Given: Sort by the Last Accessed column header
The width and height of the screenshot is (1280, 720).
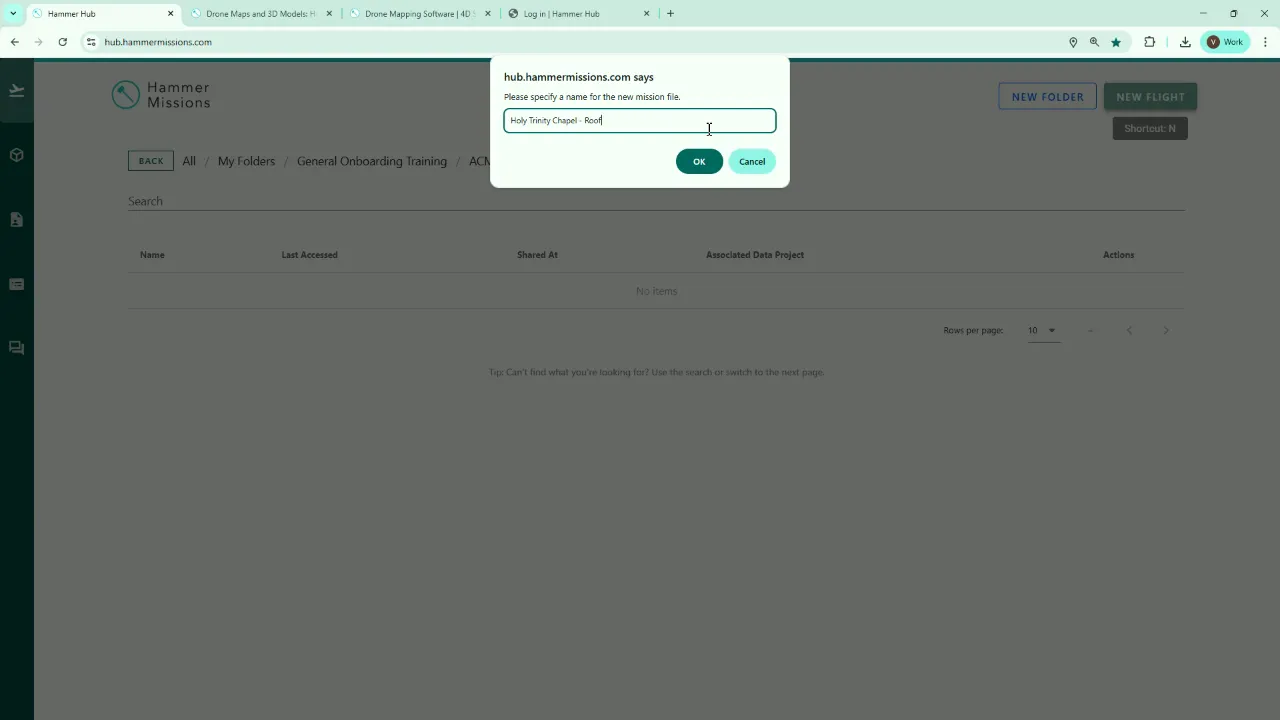Looking at the screenshot, I should [x=310, y=255].
